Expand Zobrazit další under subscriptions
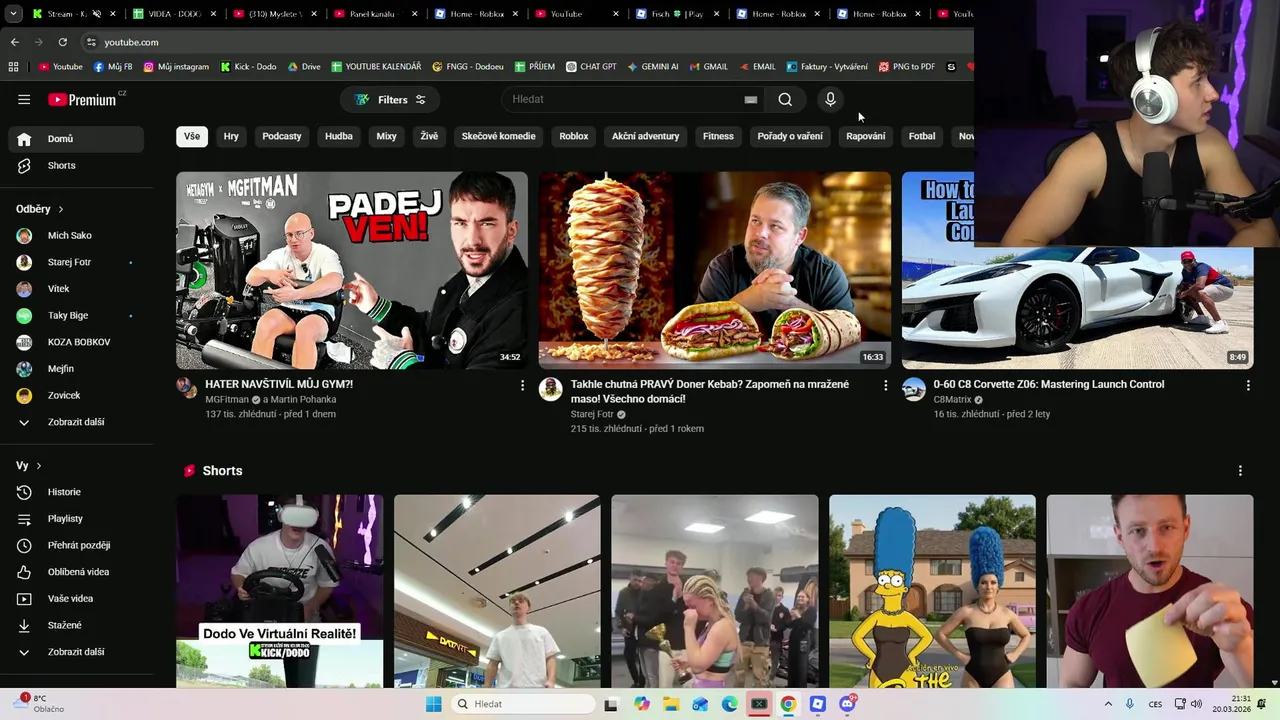Viewport: 1280px width, 720px height. point(76,422)
